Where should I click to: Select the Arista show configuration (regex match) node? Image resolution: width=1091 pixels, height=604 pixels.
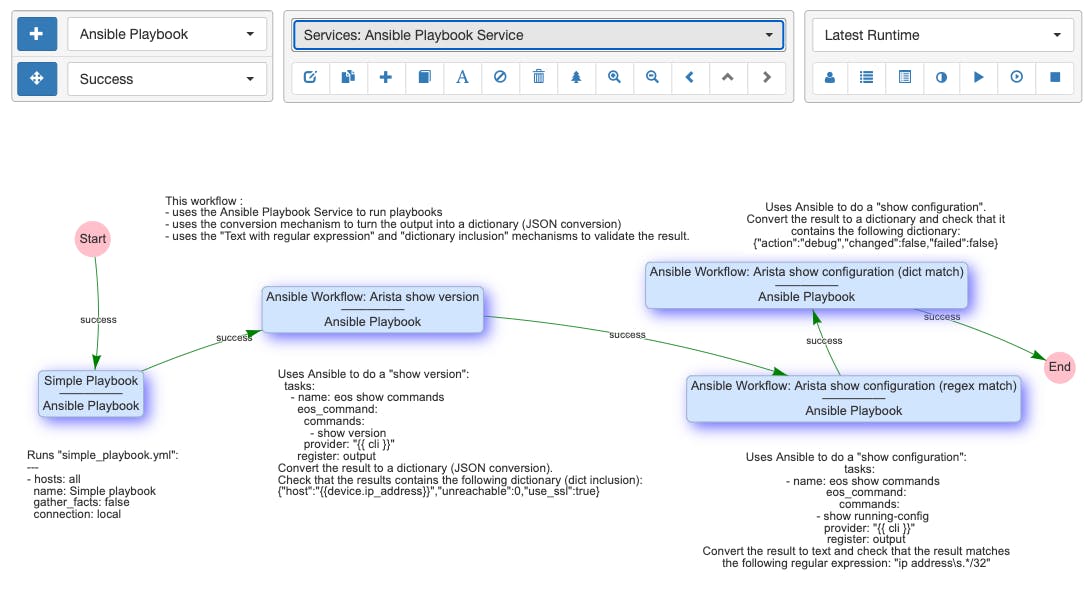click(x=854, y=398)
